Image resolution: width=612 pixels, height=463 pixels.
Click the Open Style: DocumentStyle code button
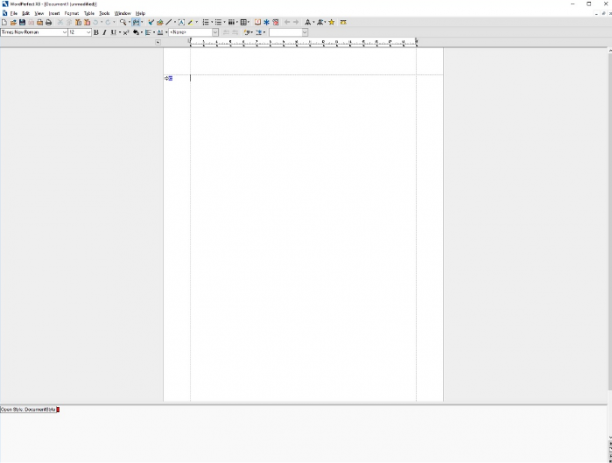(28, 410)
